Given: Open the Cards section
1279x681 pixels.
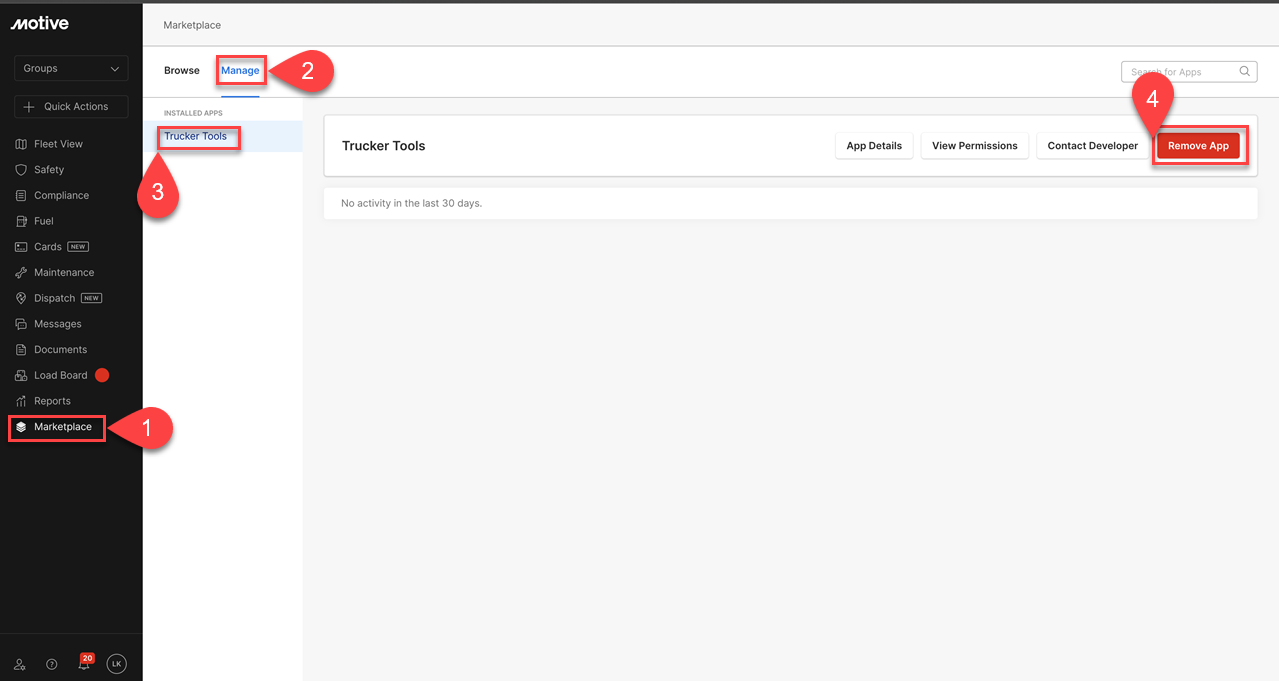Looking at the screenshot, I should click(x=48, y=247).
